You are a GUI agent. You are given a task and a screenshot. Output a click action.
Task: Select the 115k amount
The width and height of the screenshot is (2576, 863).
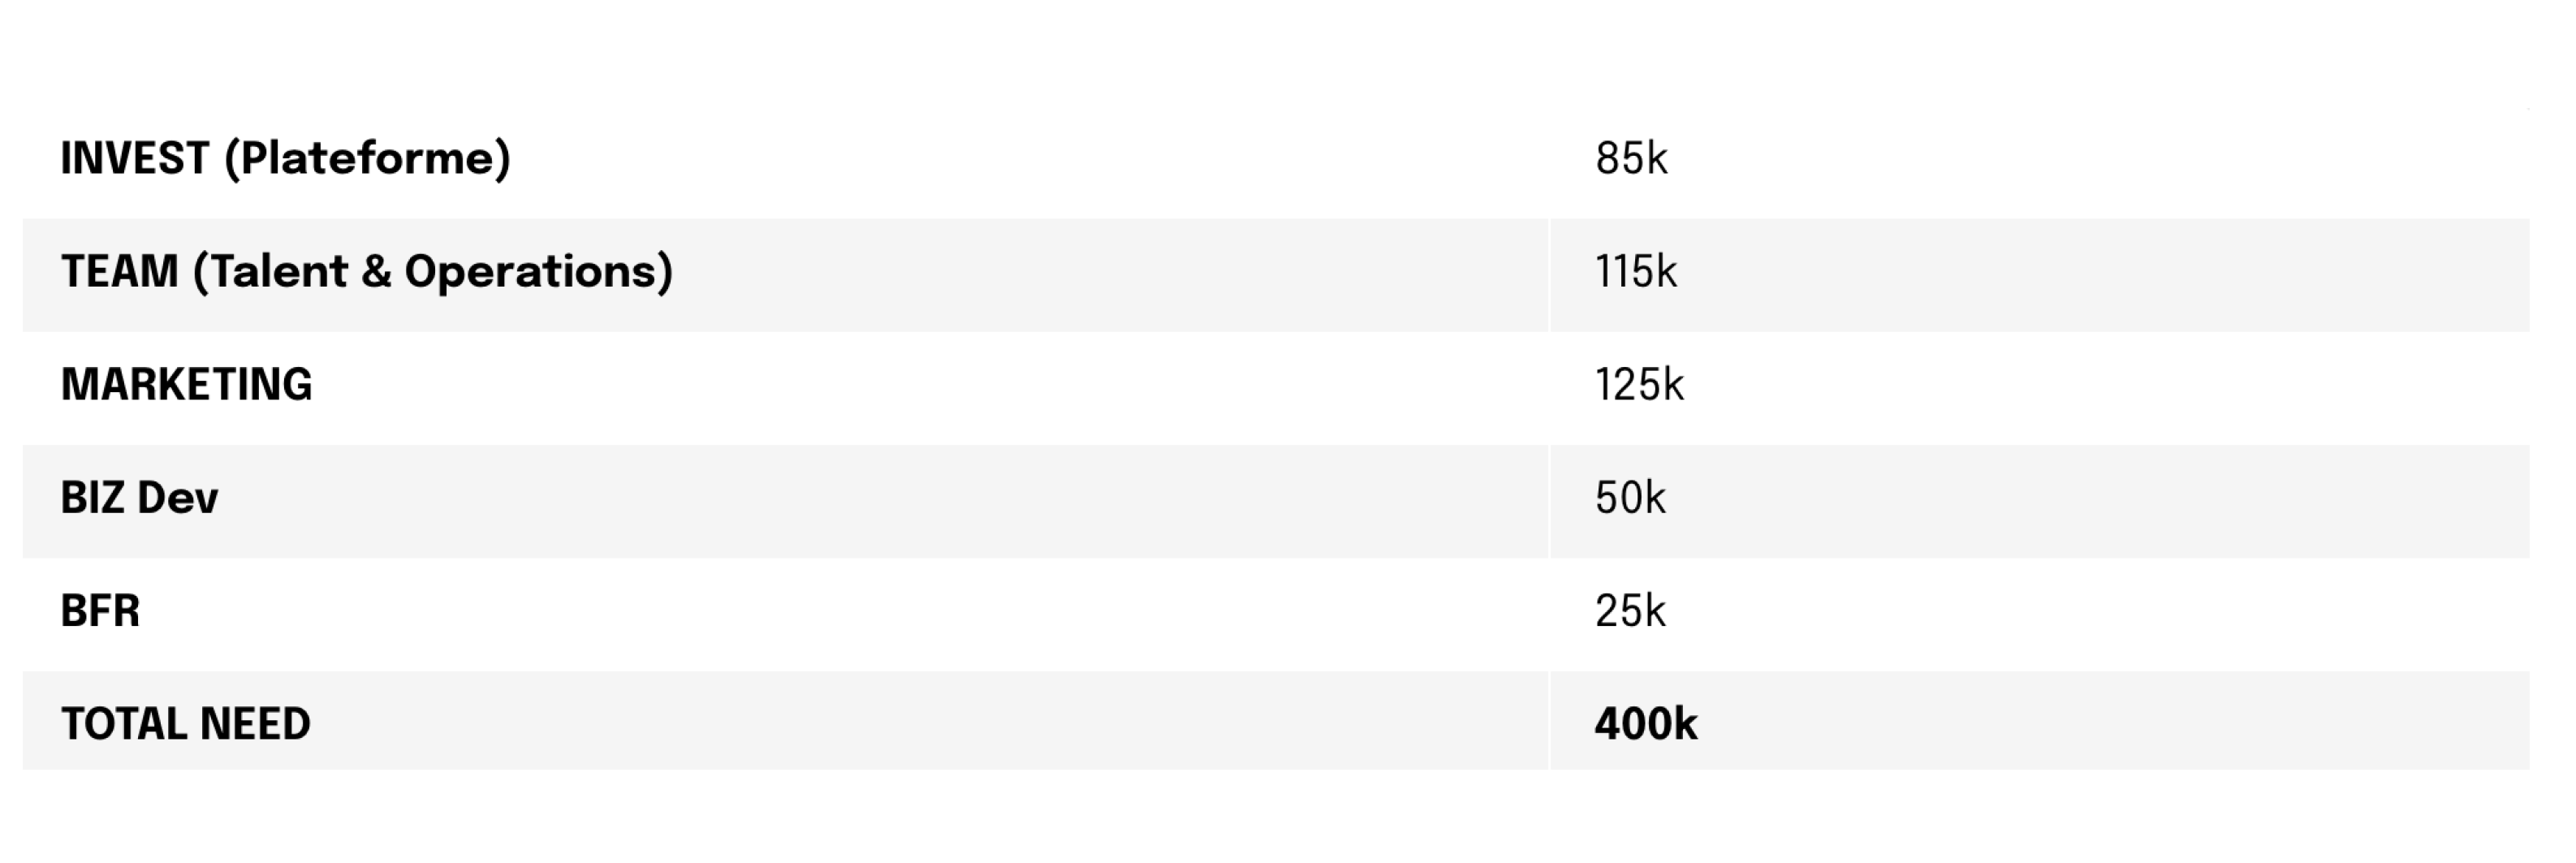pyautogui.click(x=1635, y=272)
